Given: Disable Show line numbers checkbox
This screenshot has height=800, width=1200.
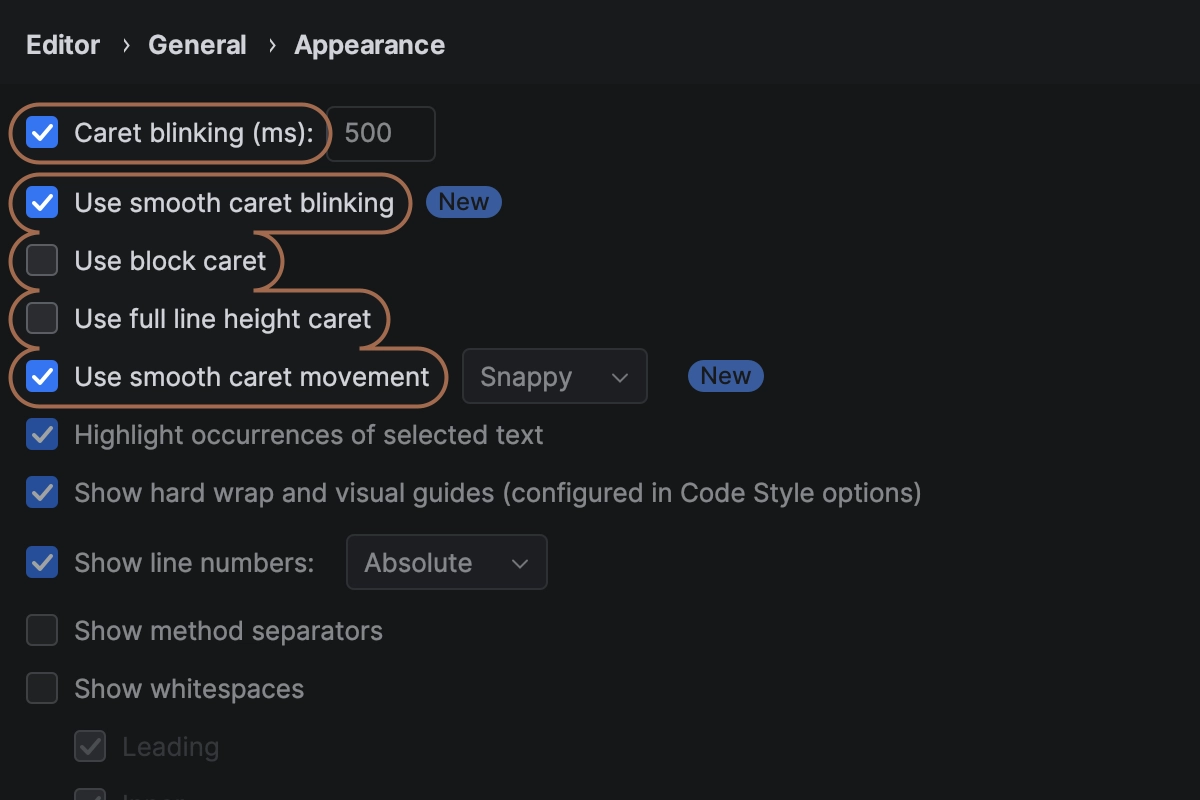Looking at the screenshot, I should tap(42, 562).
